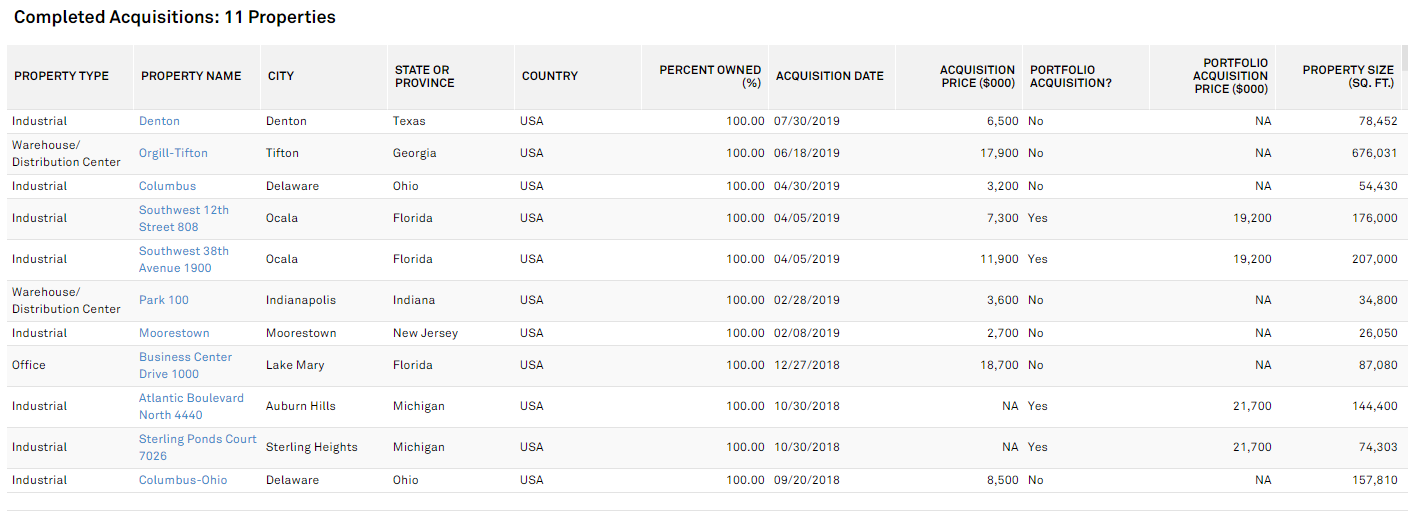This screenshot has height=515, width=1408.
Task: Sort by Property Type column header
Action: (61, 76)
